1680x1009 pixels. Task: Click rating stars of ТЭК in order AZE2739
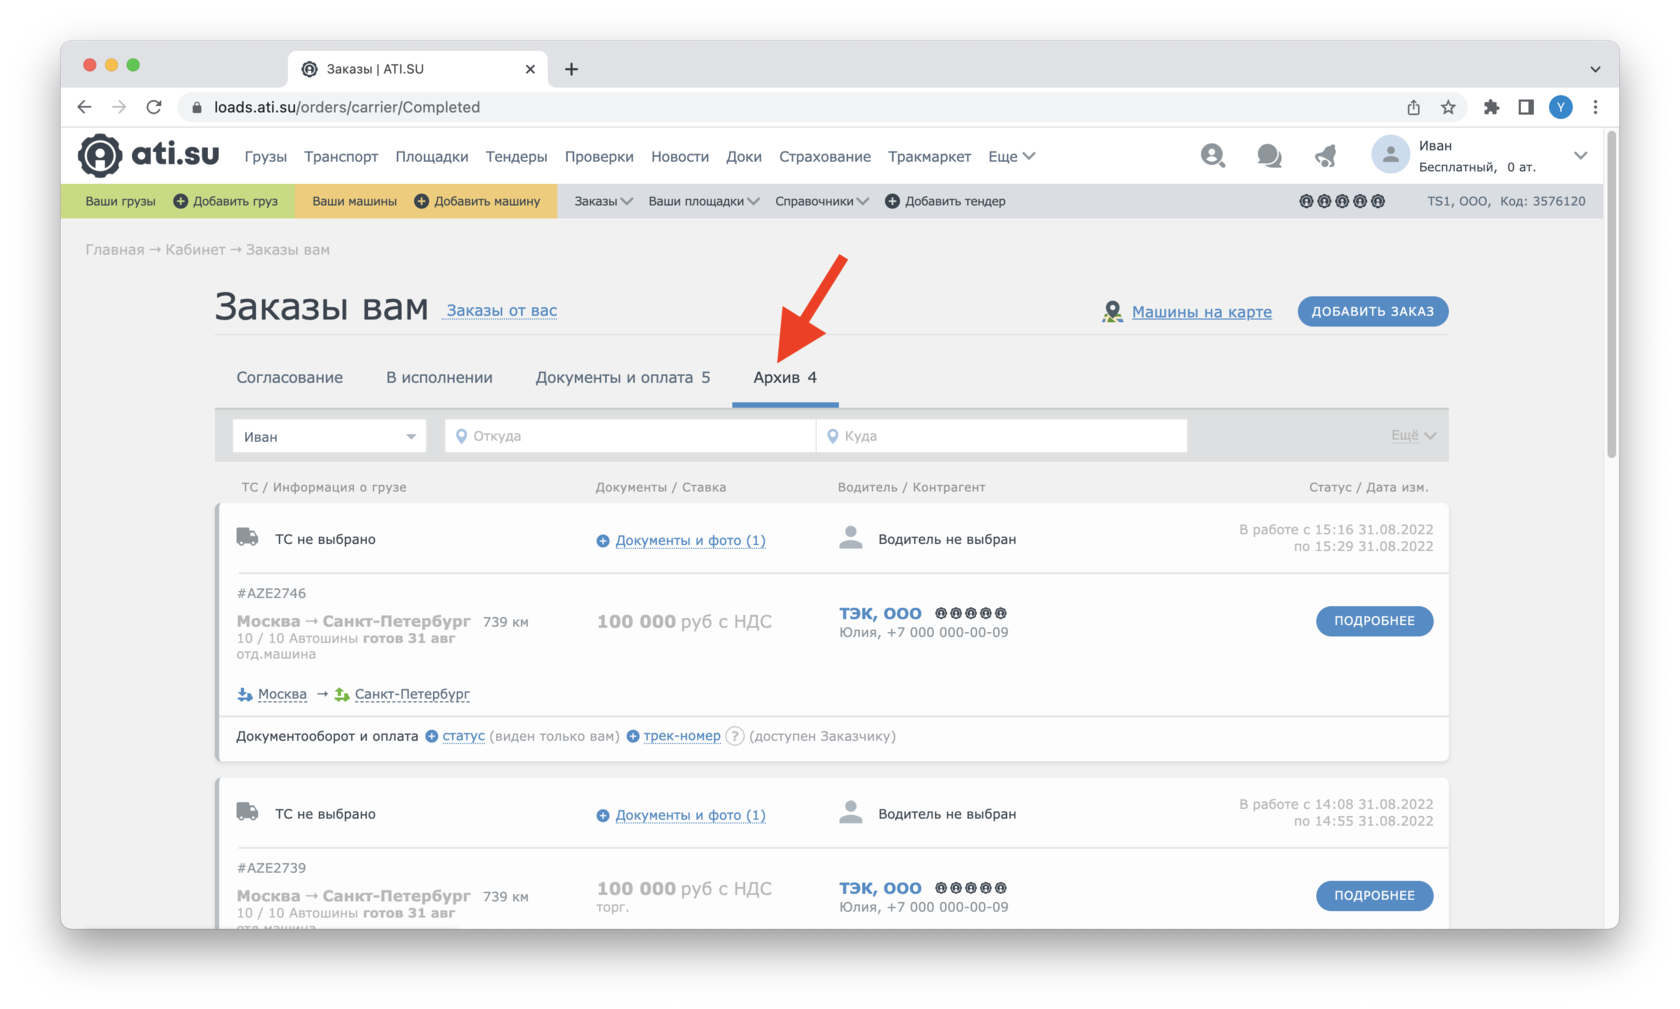pyautogui.click(x=971, y=888)
